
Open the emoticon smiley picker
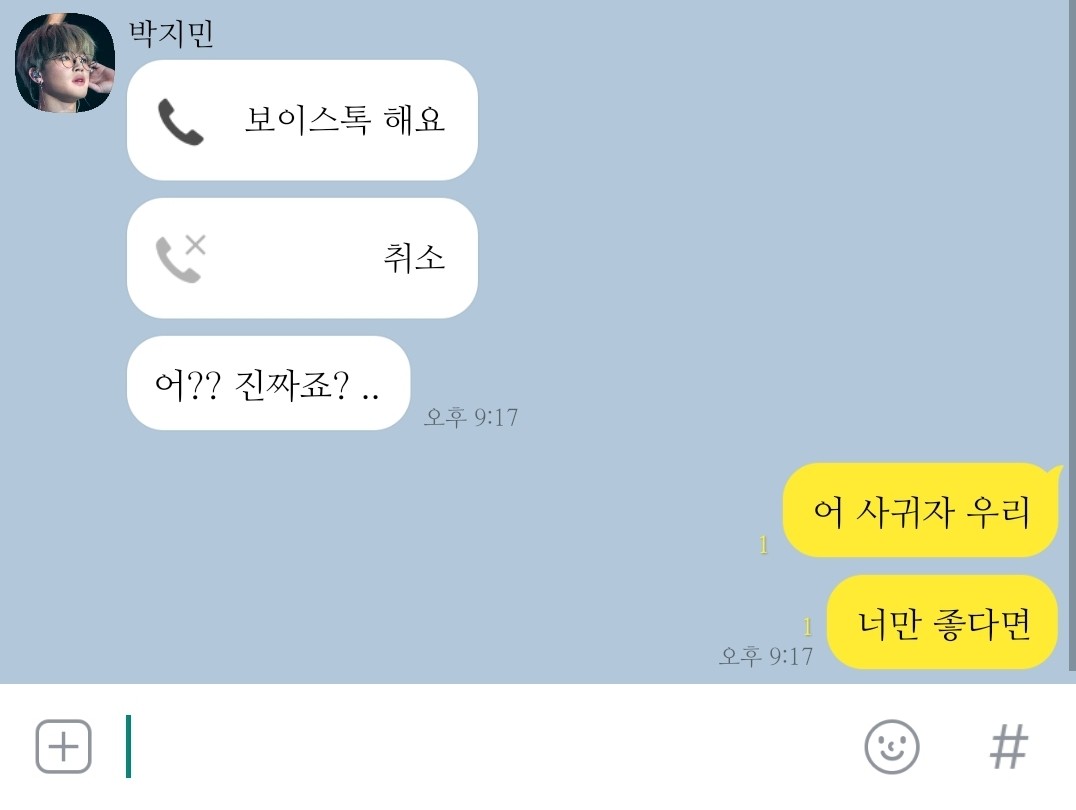(x=891, y=746)
